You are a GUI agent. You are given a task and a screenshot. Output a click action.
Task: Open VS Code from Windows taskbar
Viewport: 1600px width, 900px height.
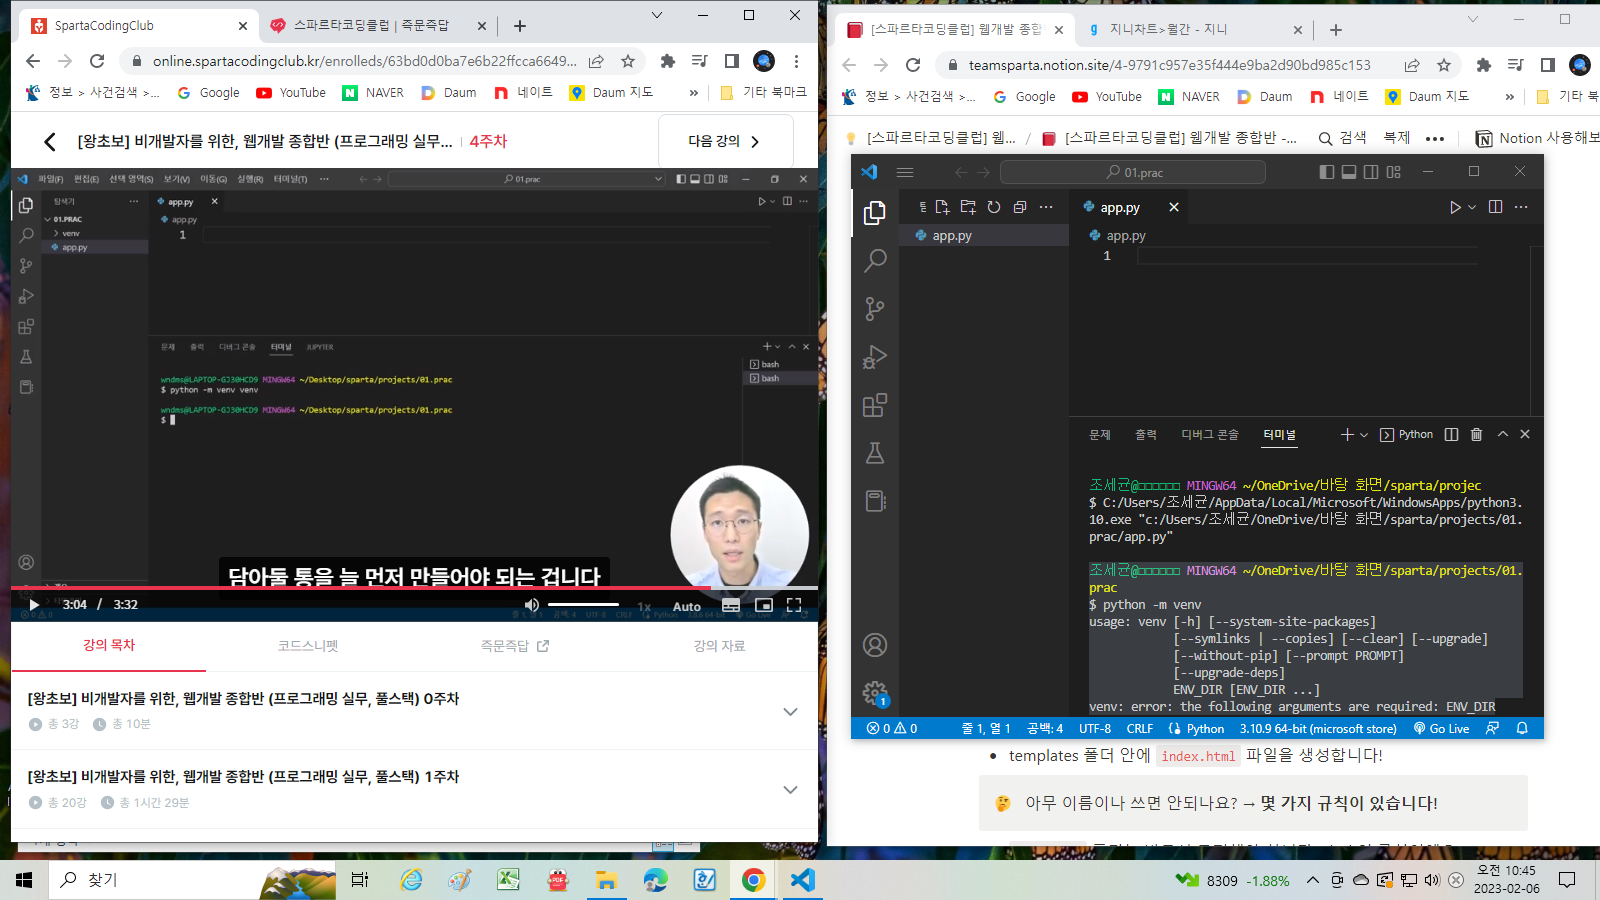click(802, 880)
